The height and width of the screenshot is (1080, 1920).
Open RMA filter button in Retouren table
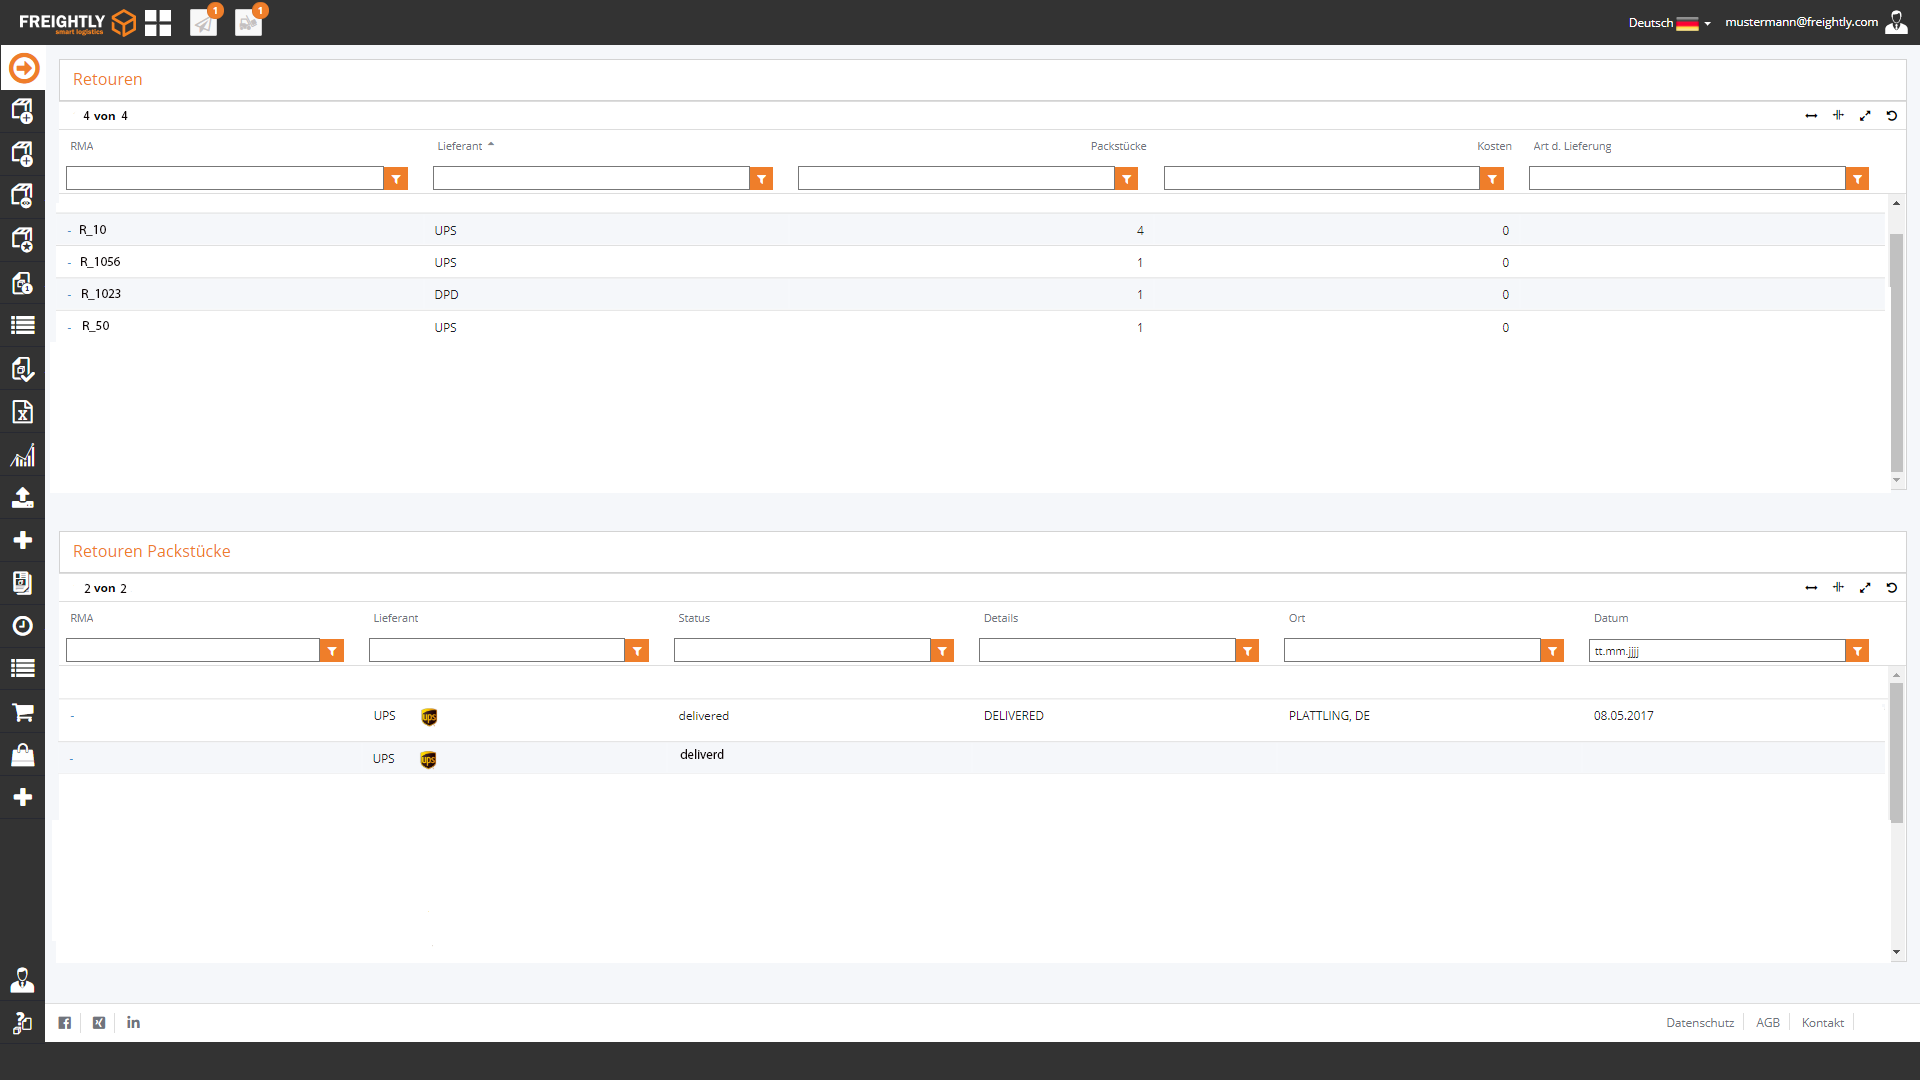pyautogui.click(x=397, y=179)
